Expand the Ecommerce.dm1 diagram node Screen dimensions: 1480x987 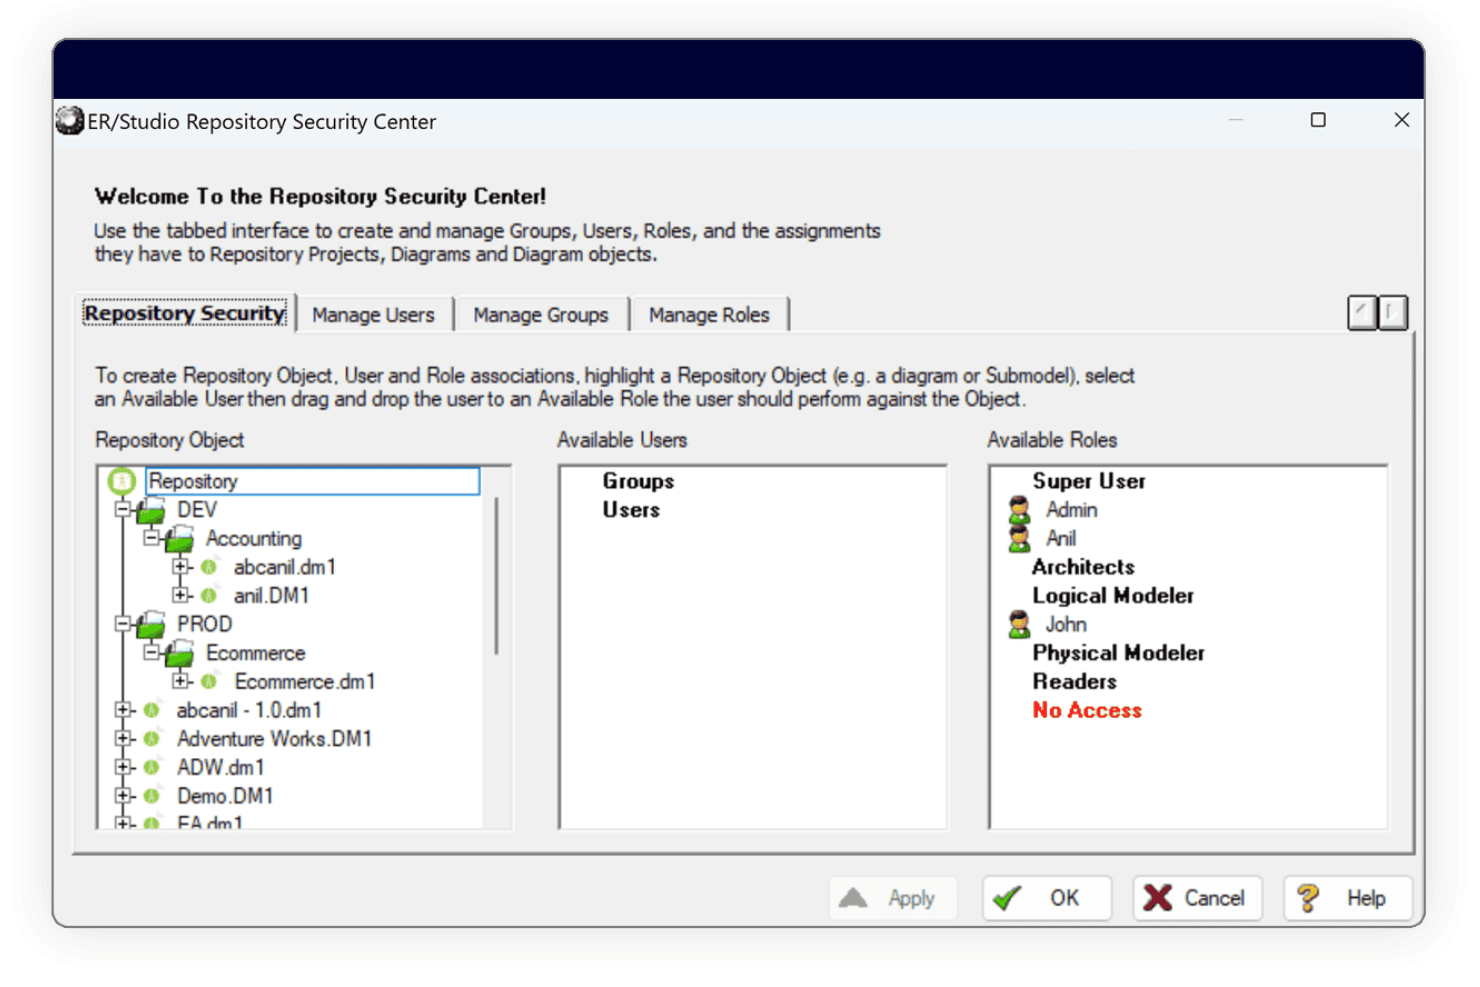click(180, 681)
